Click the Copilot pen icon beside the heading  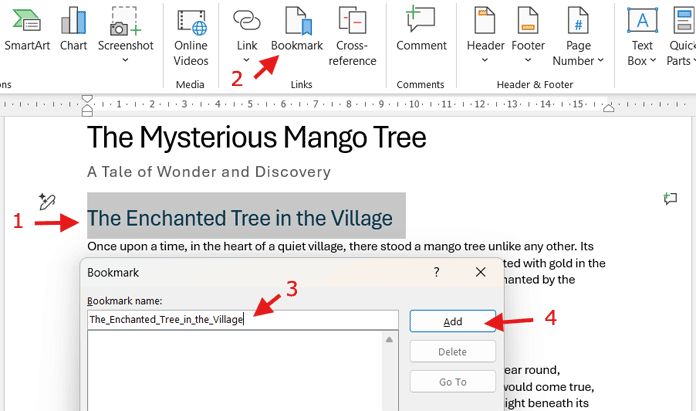click(47, 202)
